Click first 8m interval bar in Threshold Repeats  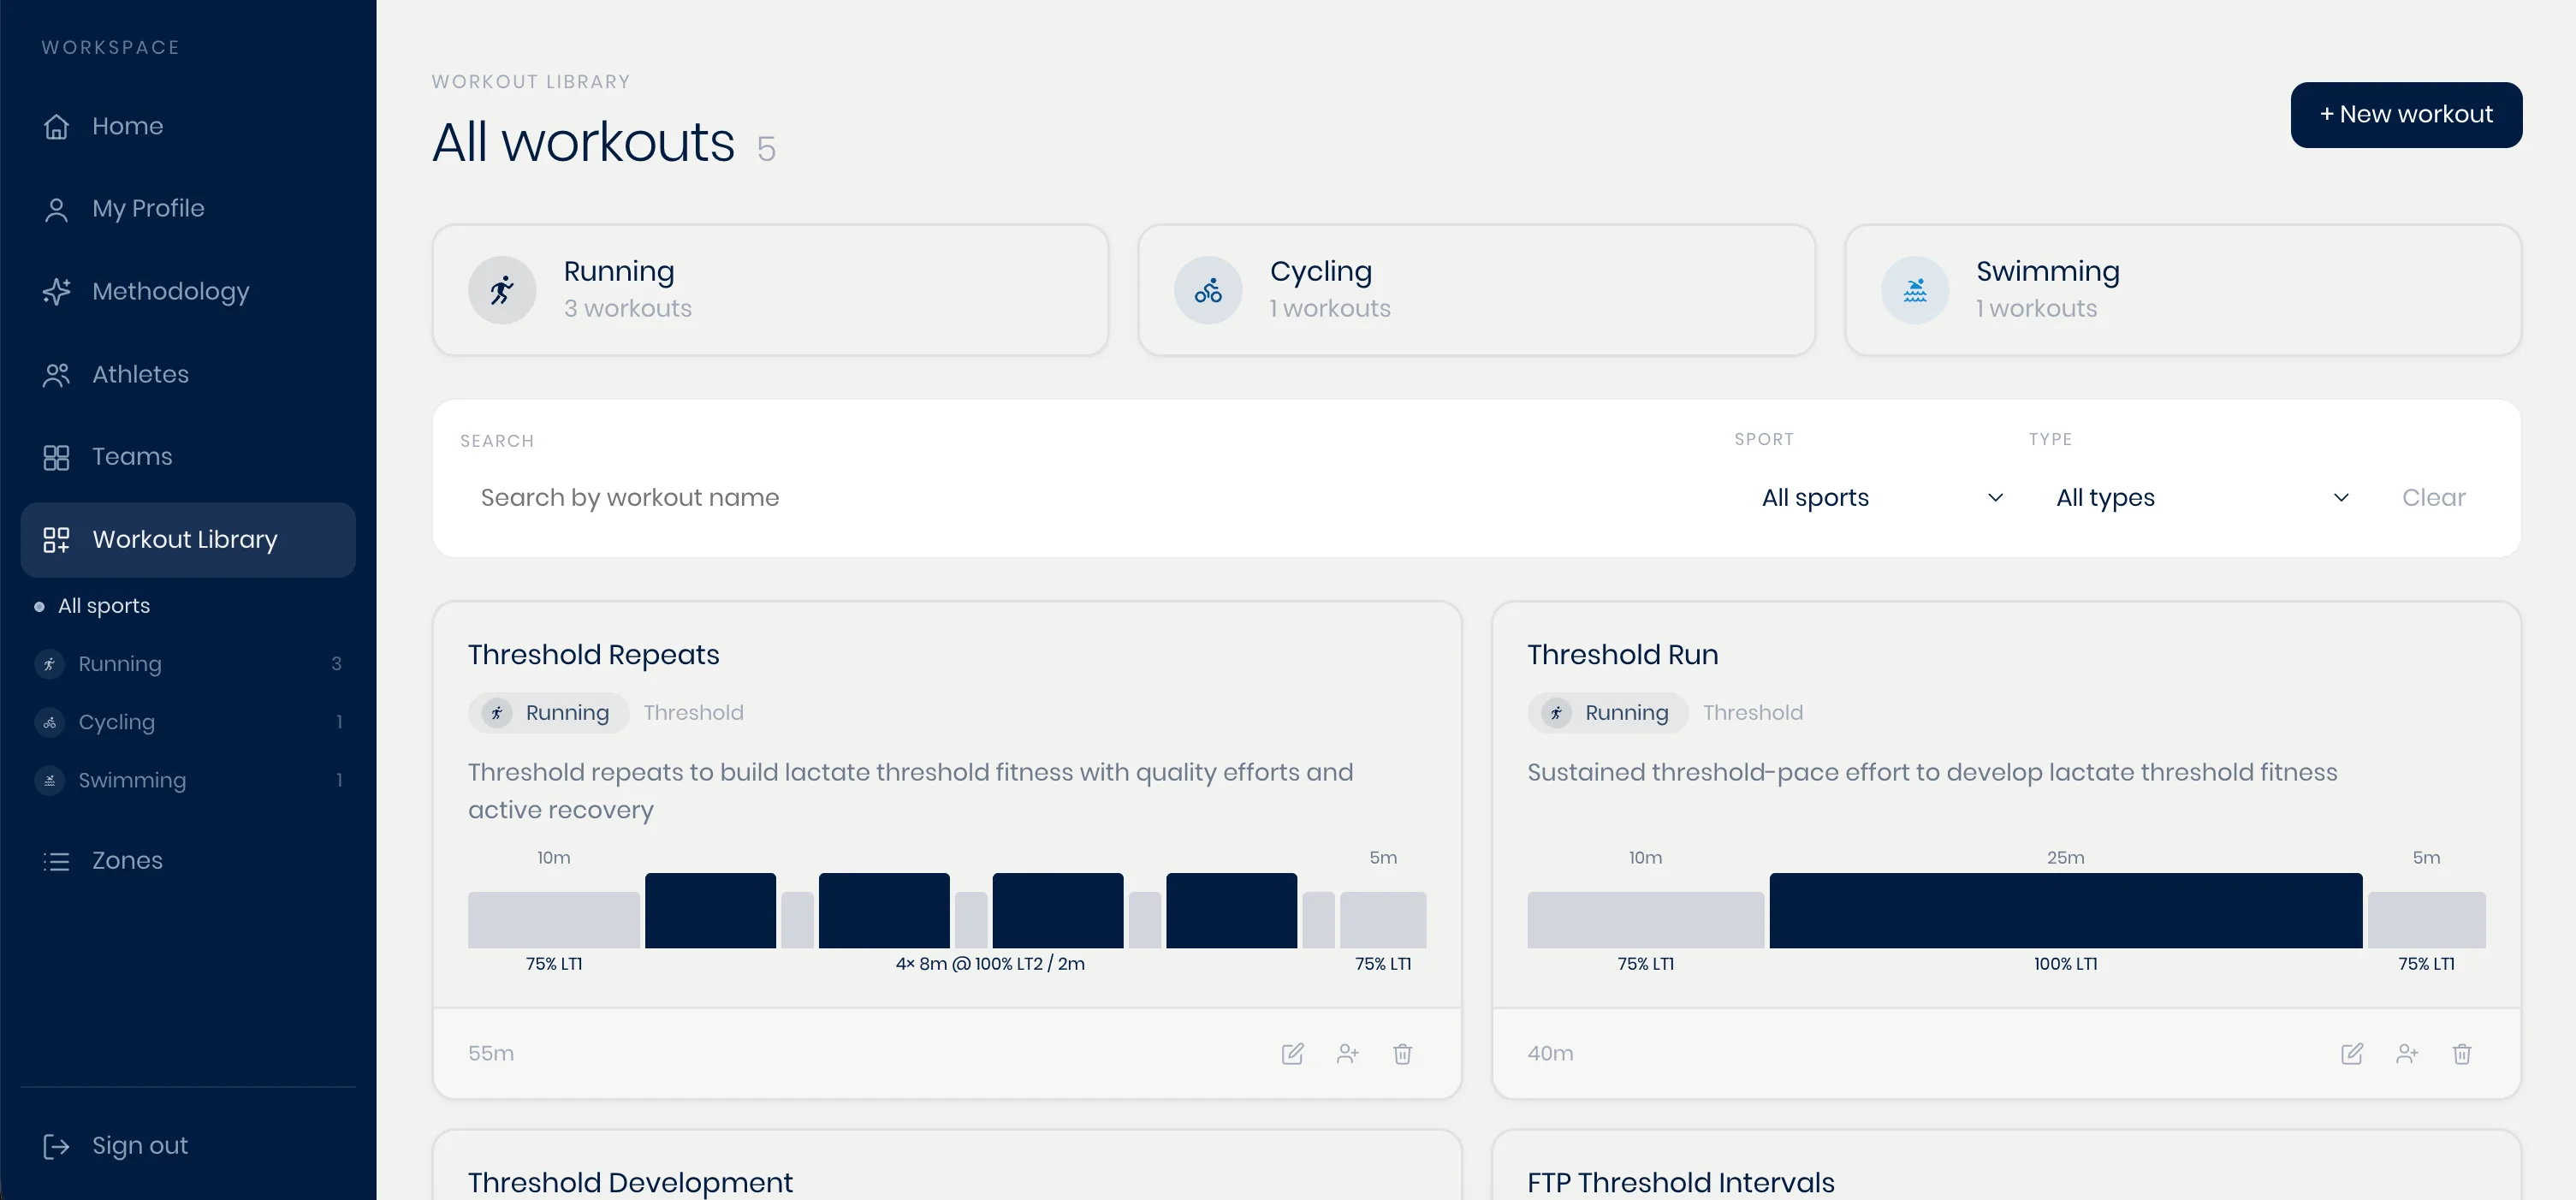(710, 911)
